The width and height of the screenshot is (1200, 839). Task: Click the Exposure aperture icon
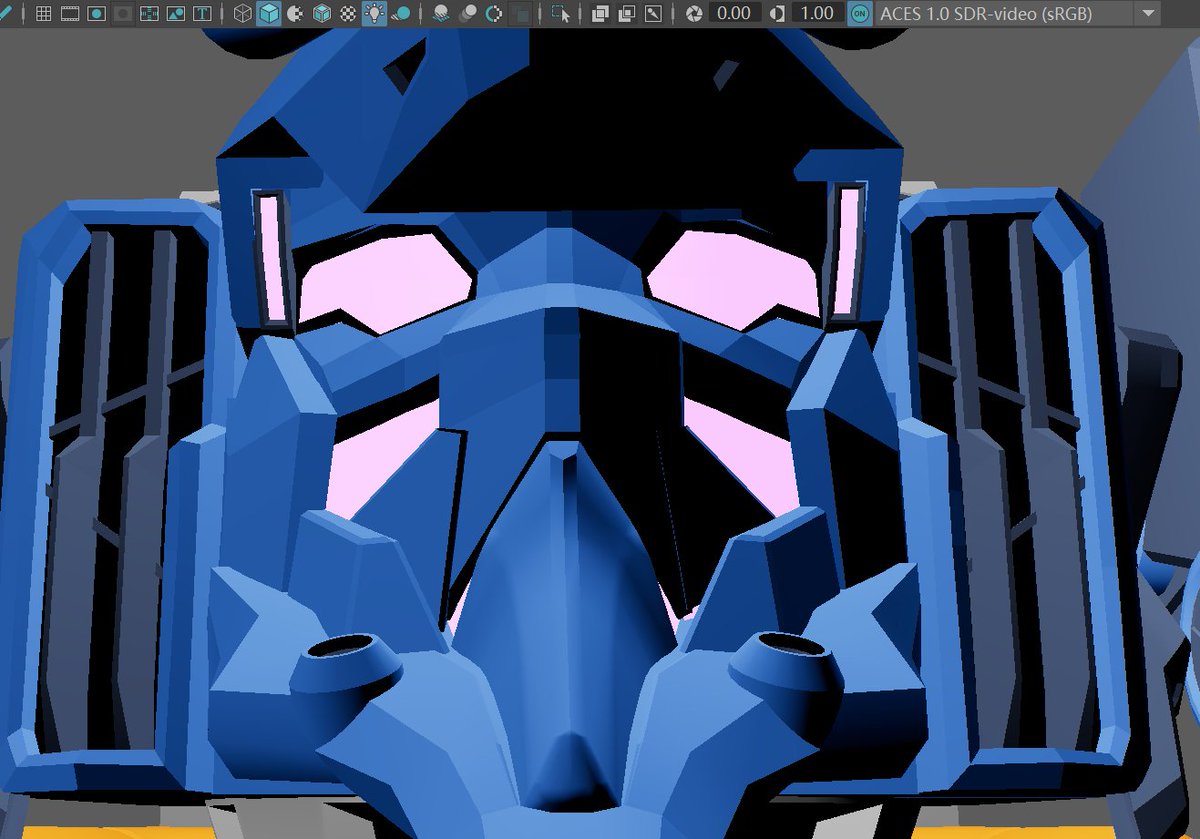click(694, 14)
